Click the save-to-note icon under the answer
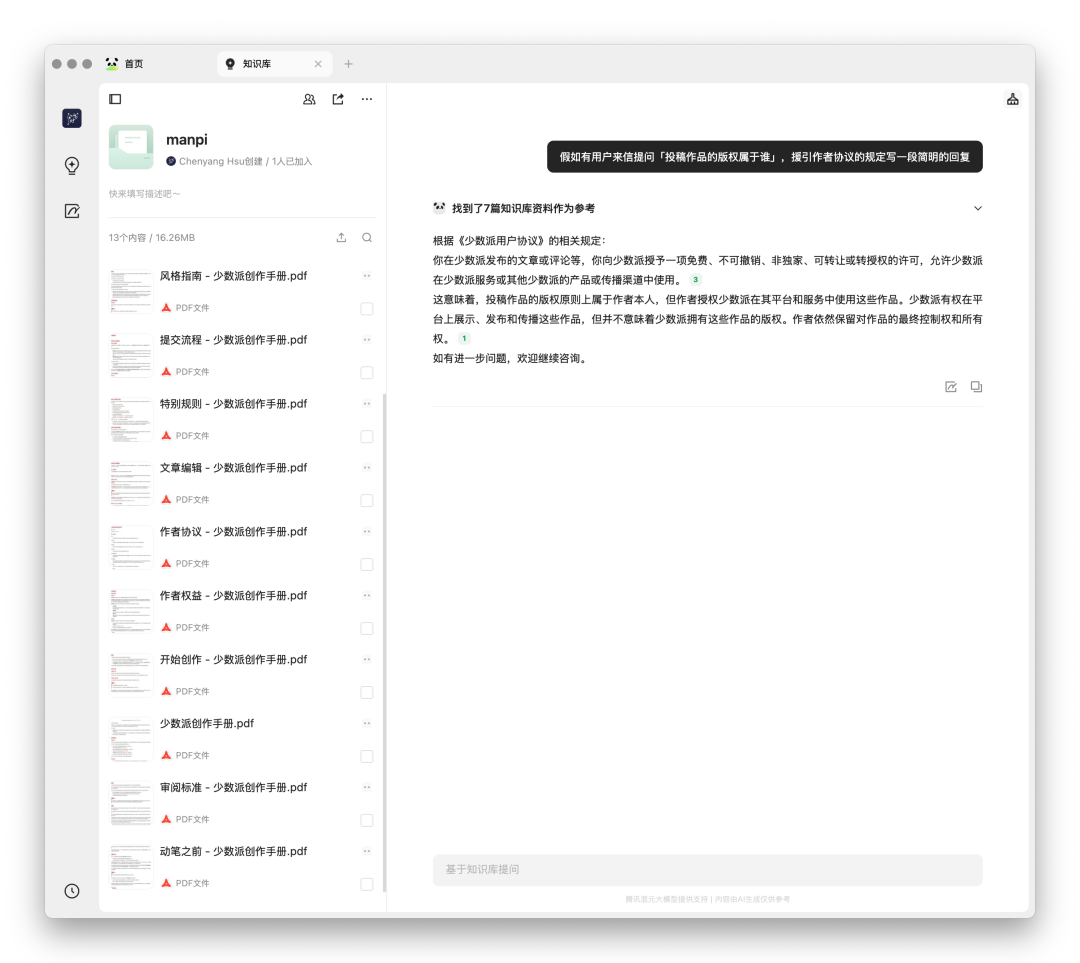The image size is (1080, 963). coord(951,386)
